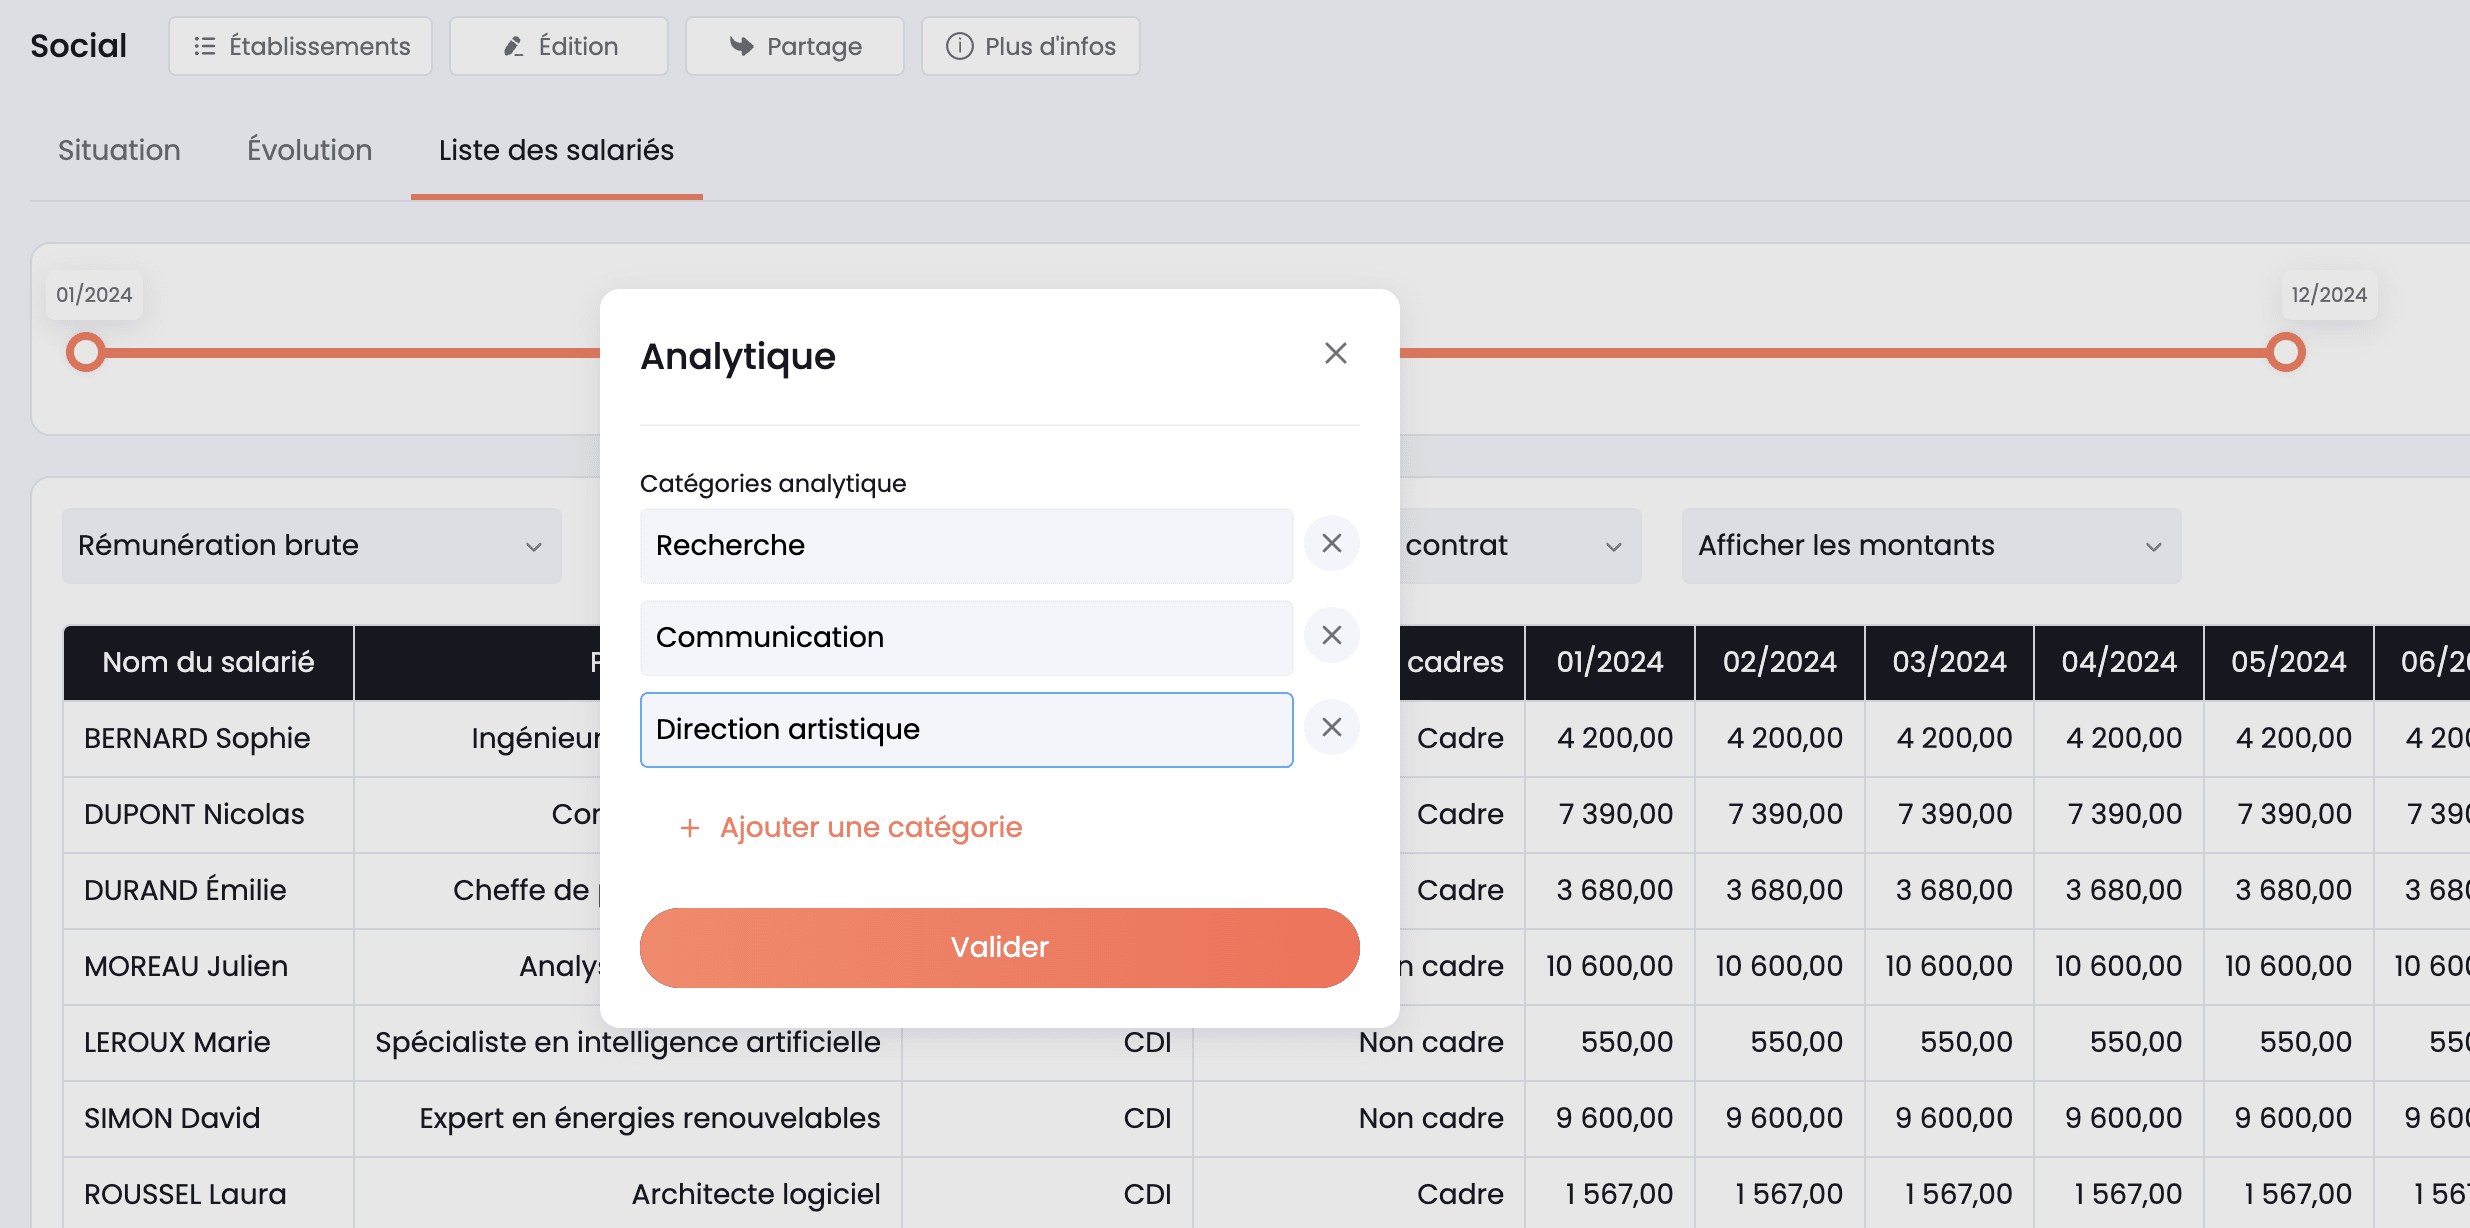This screenshot has width=2470, height=1228.
Task: Click the Nom du salarié column header
Action: point(209,662)
